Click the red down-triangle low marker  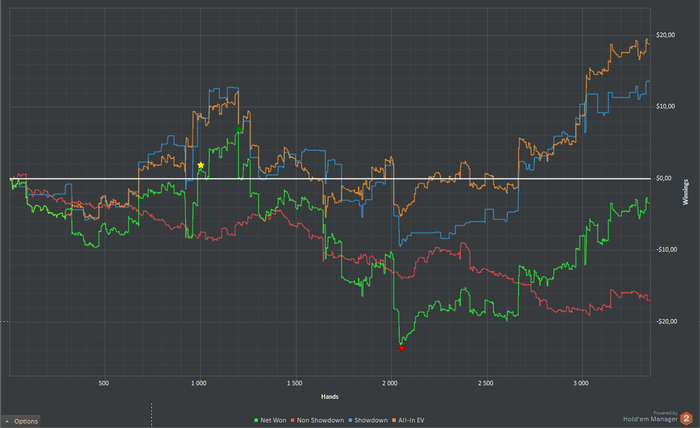[401, 348]
